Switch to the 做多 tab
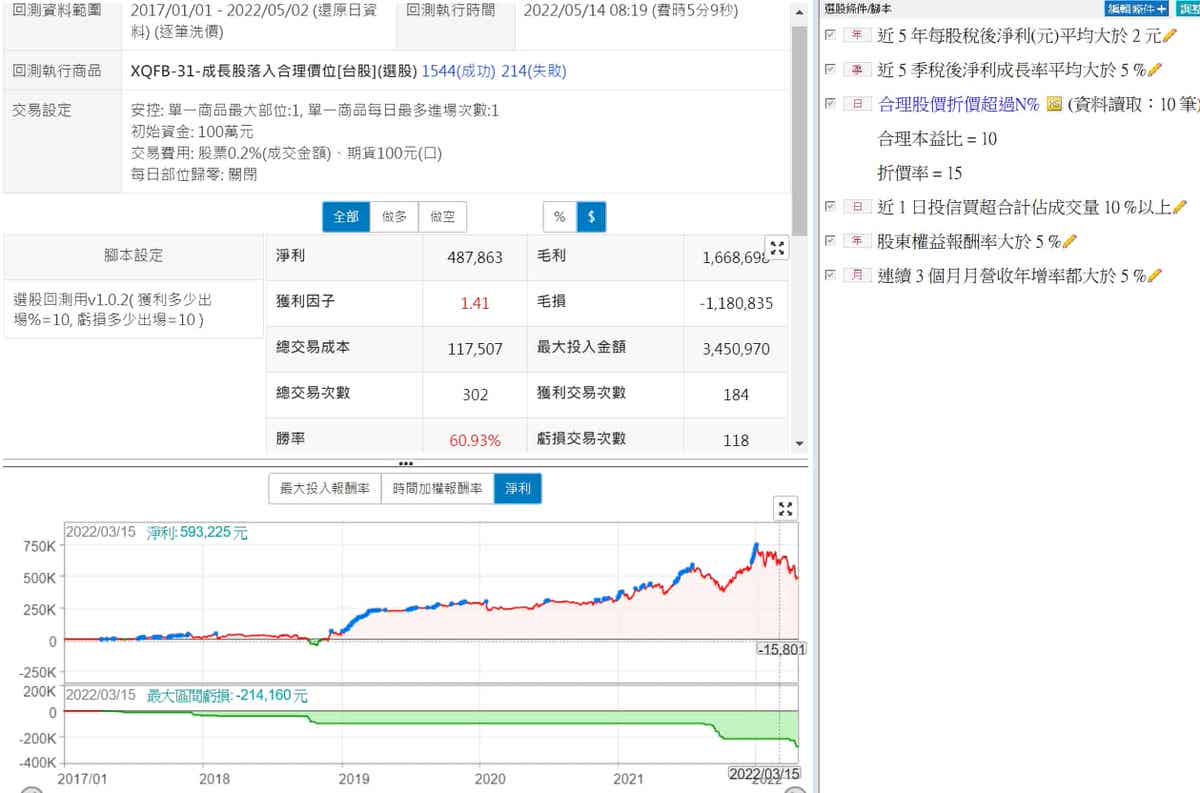 [394, 217]
